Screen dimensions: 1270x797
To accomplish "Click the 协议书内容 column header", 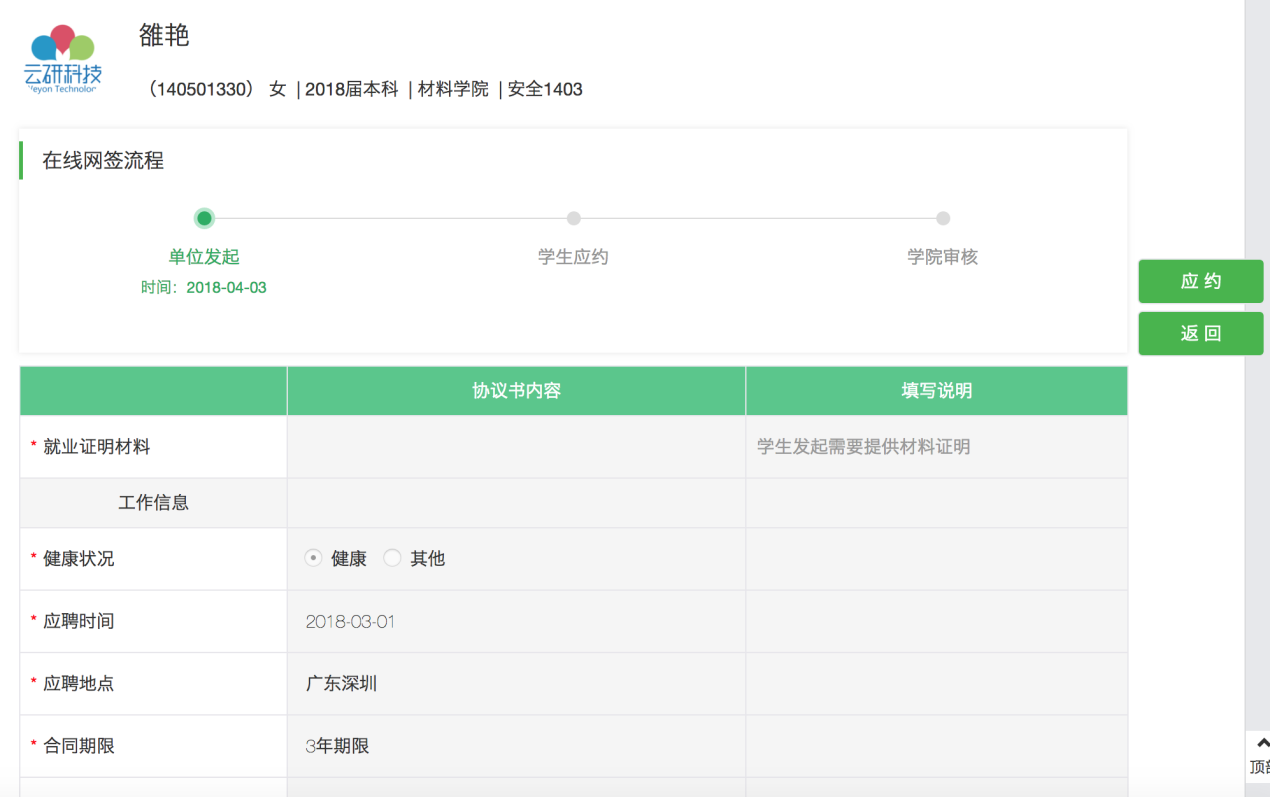I will pyautogui.click(x=516, y=391).
